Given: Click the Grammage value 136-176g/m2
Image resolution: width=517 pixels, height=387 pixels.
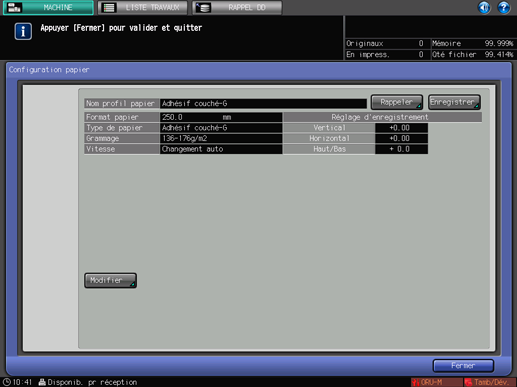Looking at the screenshot, I should 221,138.
